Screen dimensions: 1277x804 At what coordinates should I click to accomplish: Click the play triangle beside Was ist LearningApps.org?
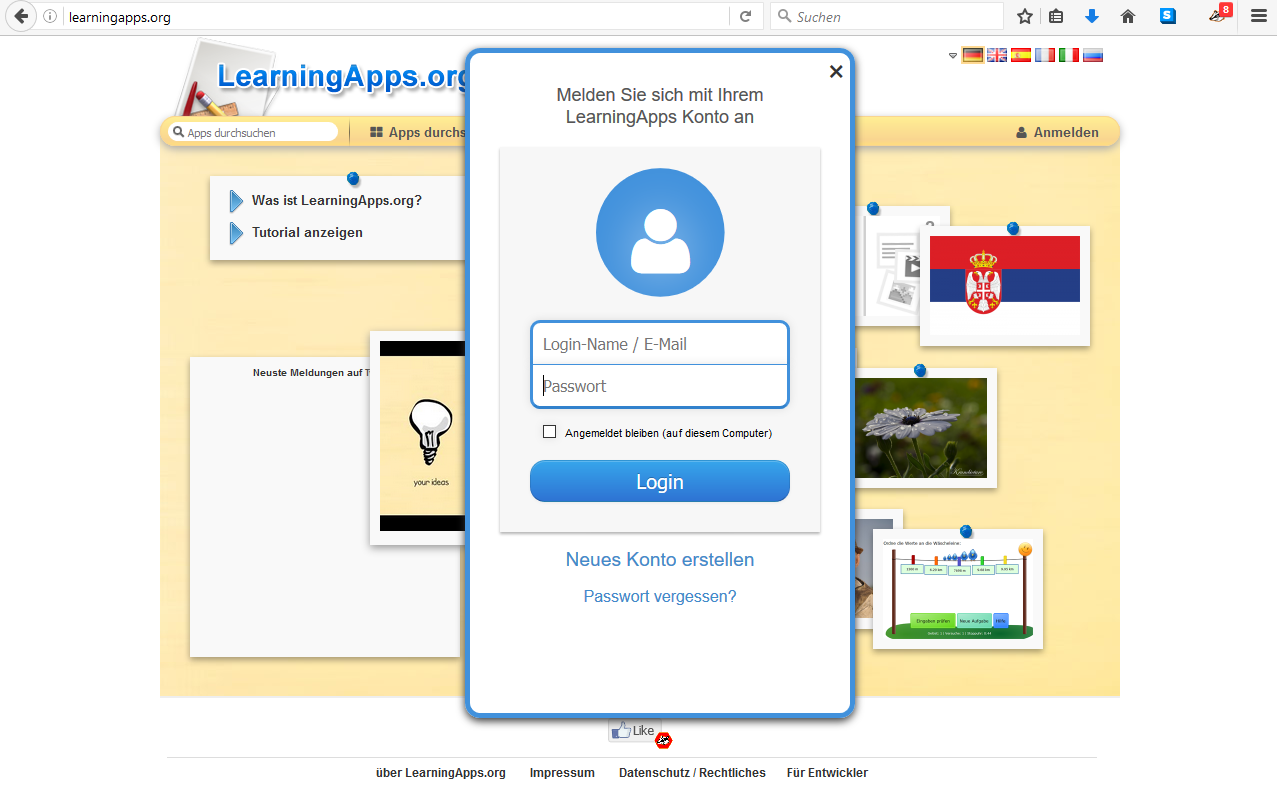pyautogui.click(x=236, y=201)
